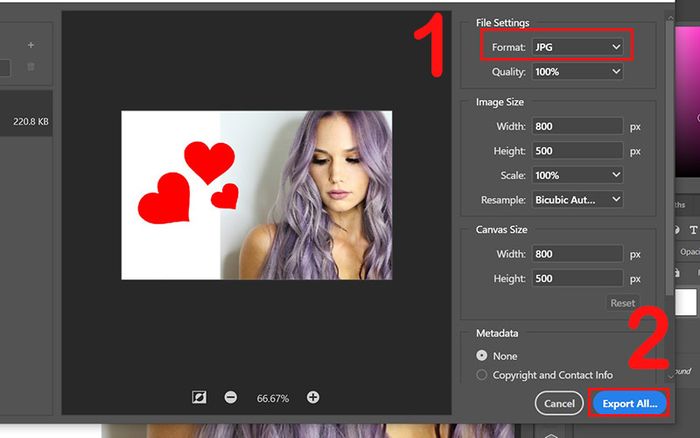Select Copyright and Contact Info radio button
The width and height of the screenshot is (700, 438).
click(482, 375)
